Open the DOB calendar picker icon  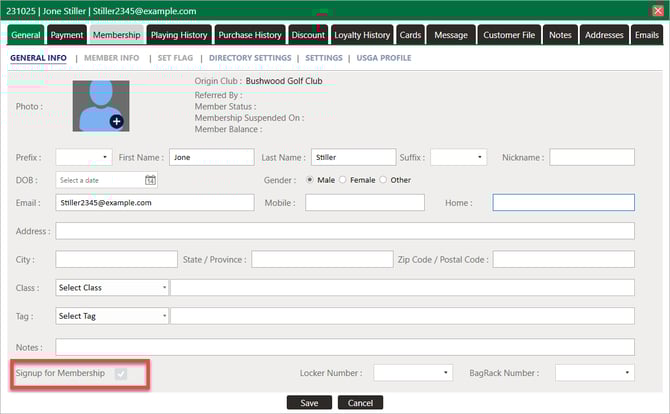tap(150, 180)
